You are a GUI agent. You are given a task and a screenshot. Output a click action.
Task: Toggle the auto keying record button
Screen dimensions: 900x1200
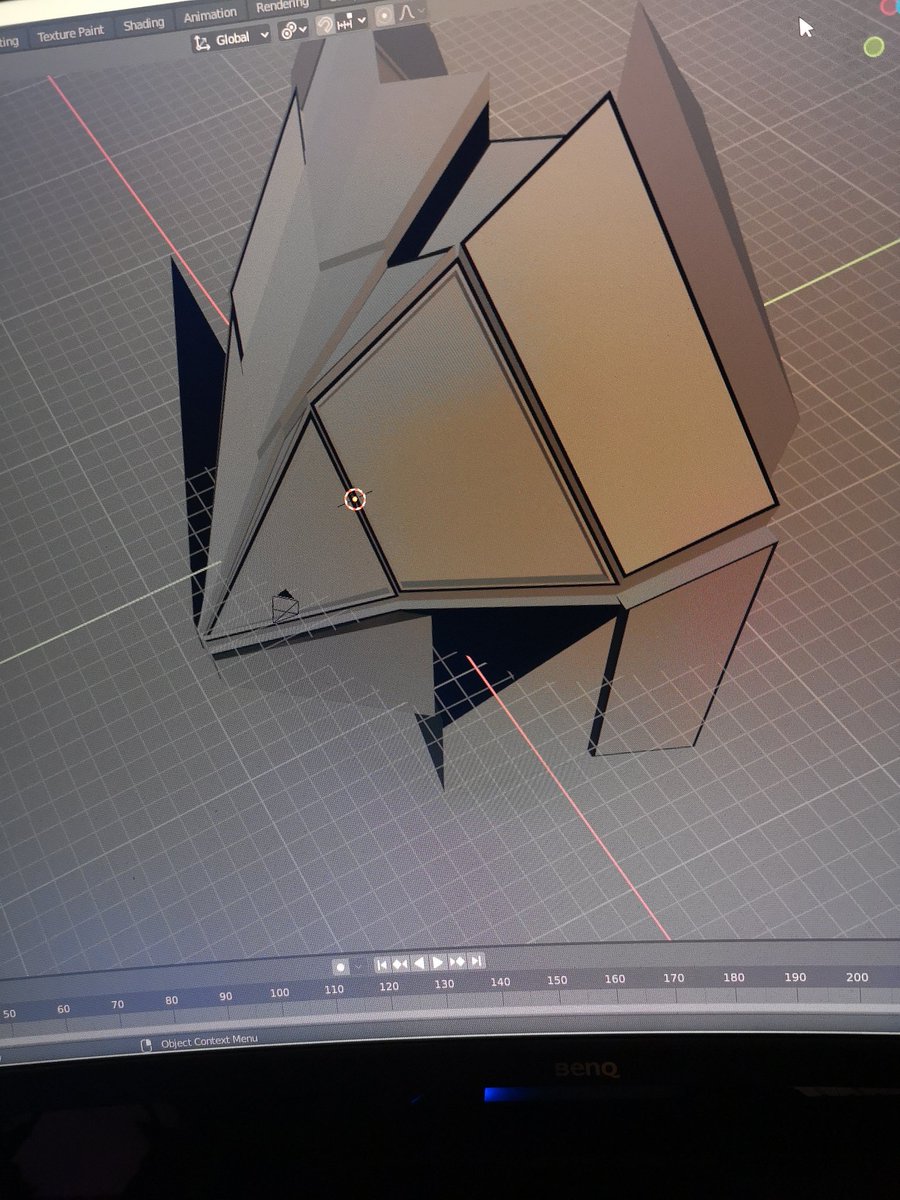(x=341, y=967)
